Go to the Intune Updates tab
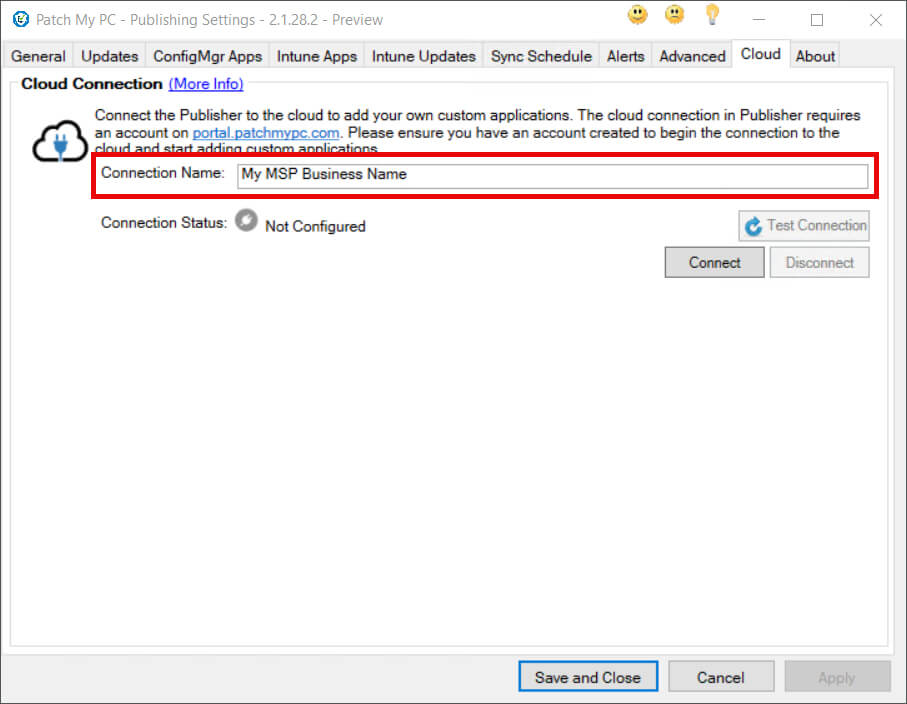This screenshot has height=704, width=907. [x=423, y=56]
